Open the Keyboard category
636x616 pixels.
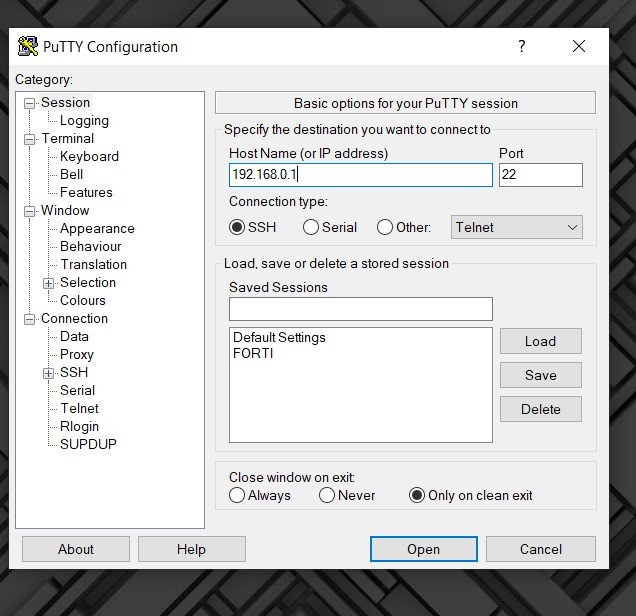89,157
